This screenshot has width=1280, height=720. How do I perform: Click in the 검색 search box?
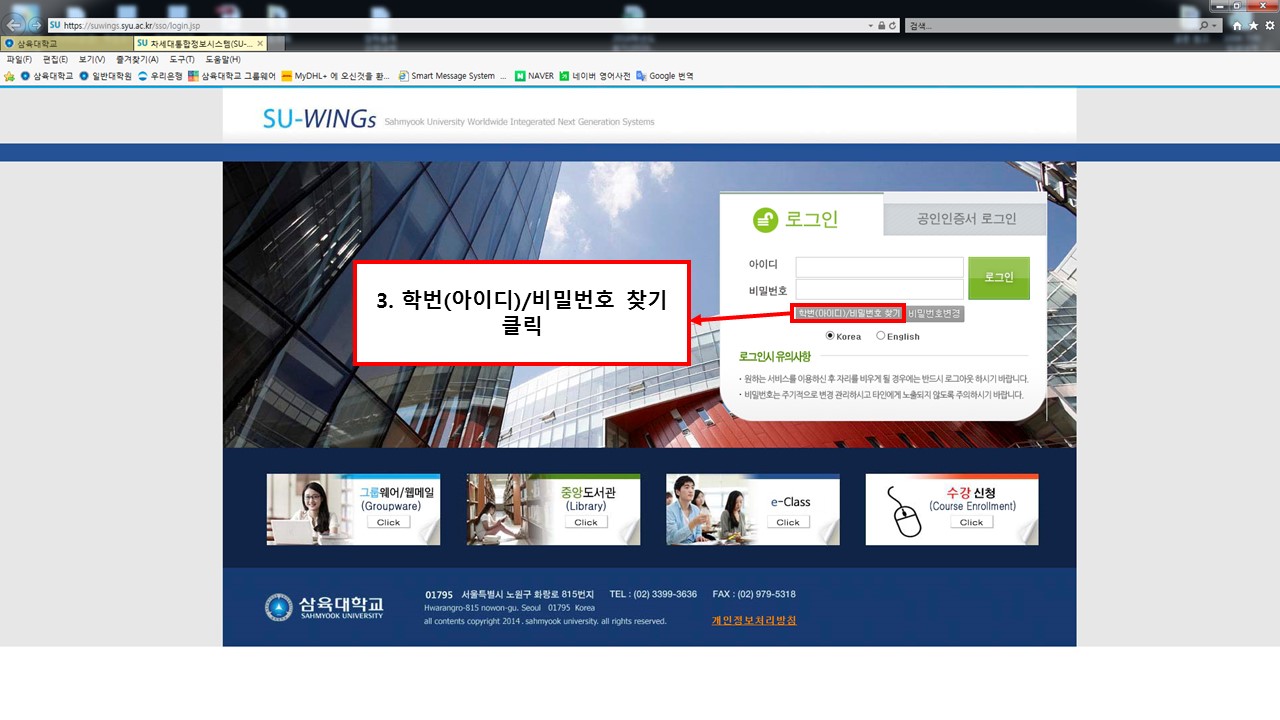pos(1050,26)
